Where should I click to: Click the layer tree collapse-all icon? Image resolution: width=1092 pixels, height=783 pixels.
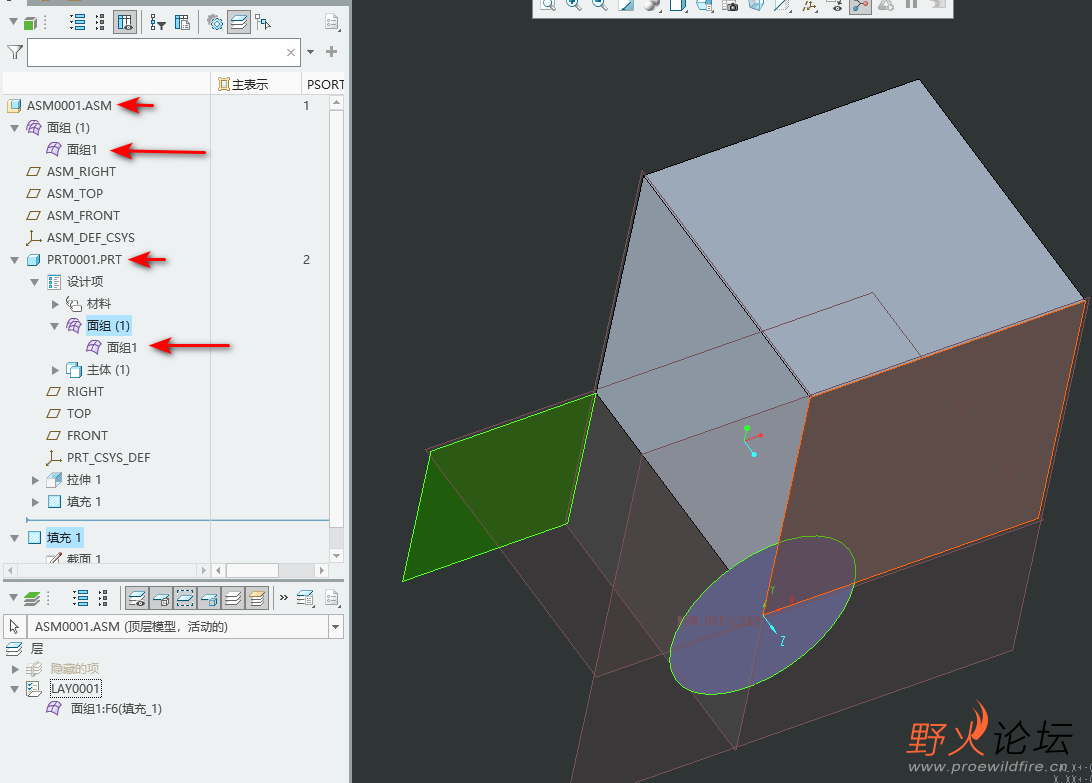103,598
